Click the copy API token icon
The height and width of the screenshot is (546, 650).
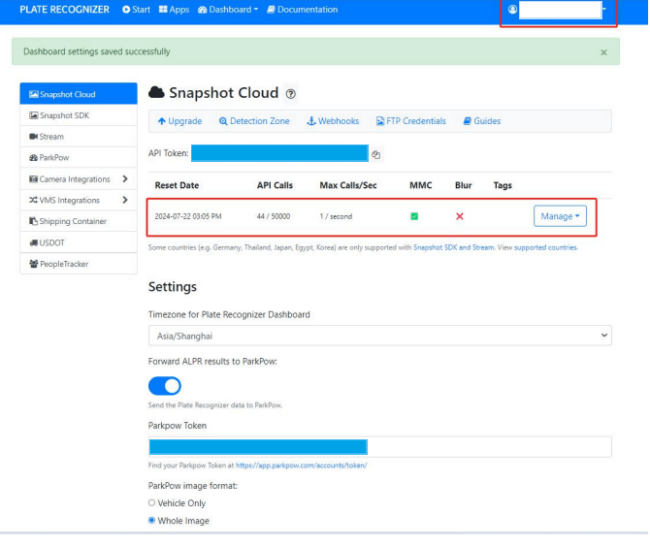(376, 155)
